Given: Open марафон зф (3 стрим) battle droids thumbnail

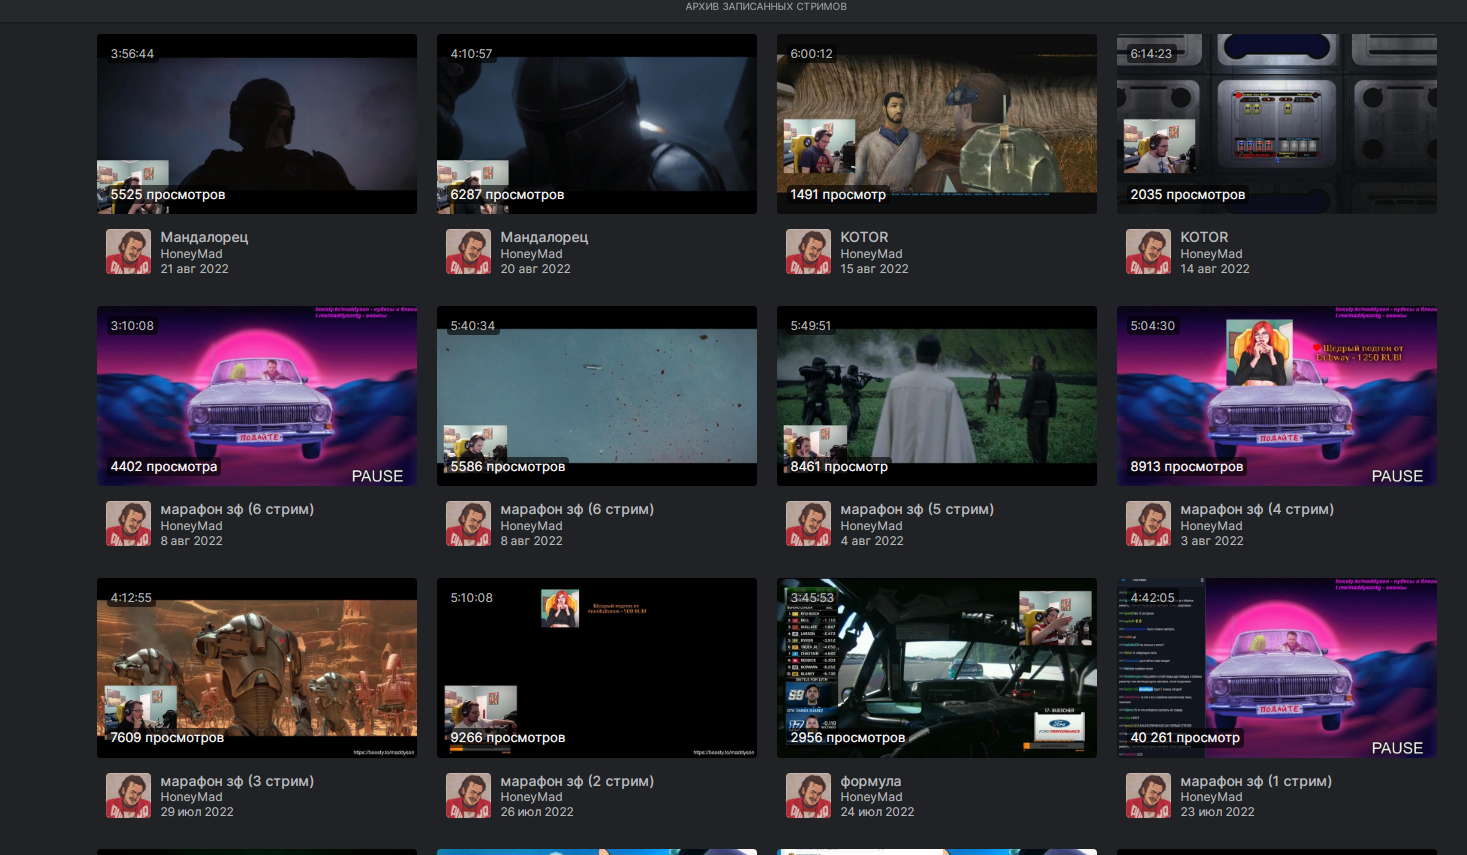Looking at the screenshot, I should [257, 668].
